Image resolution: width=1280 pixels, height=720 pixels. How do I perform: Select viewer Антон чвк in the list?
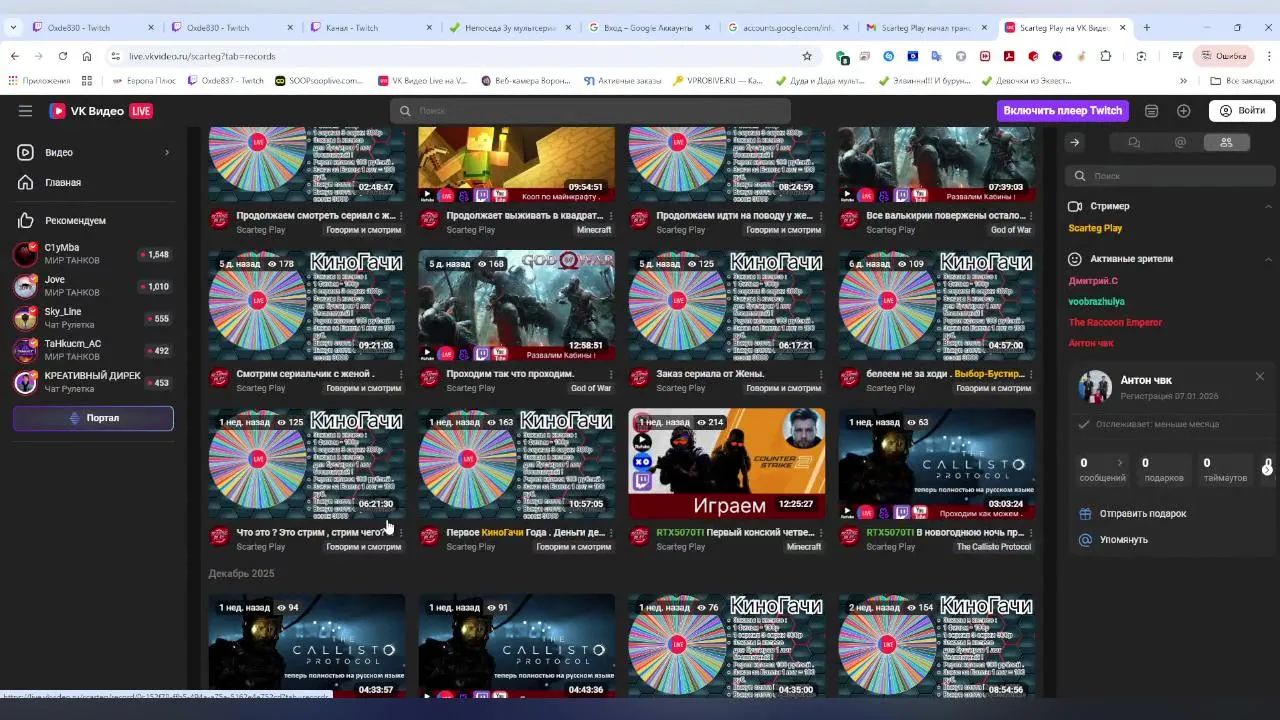click(1090, 343)
